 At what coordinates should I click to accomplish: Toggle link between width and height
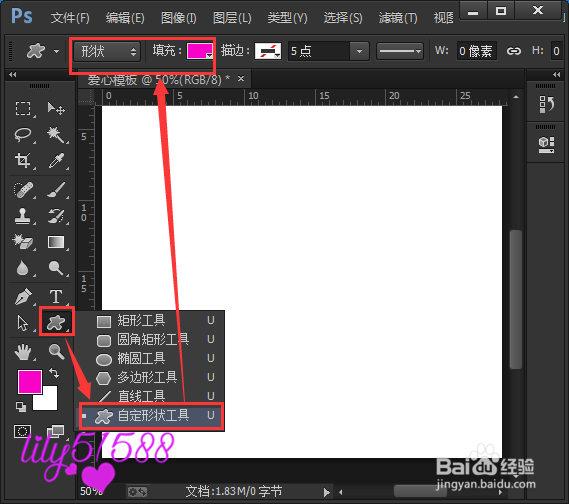click(x=513, y=51)
